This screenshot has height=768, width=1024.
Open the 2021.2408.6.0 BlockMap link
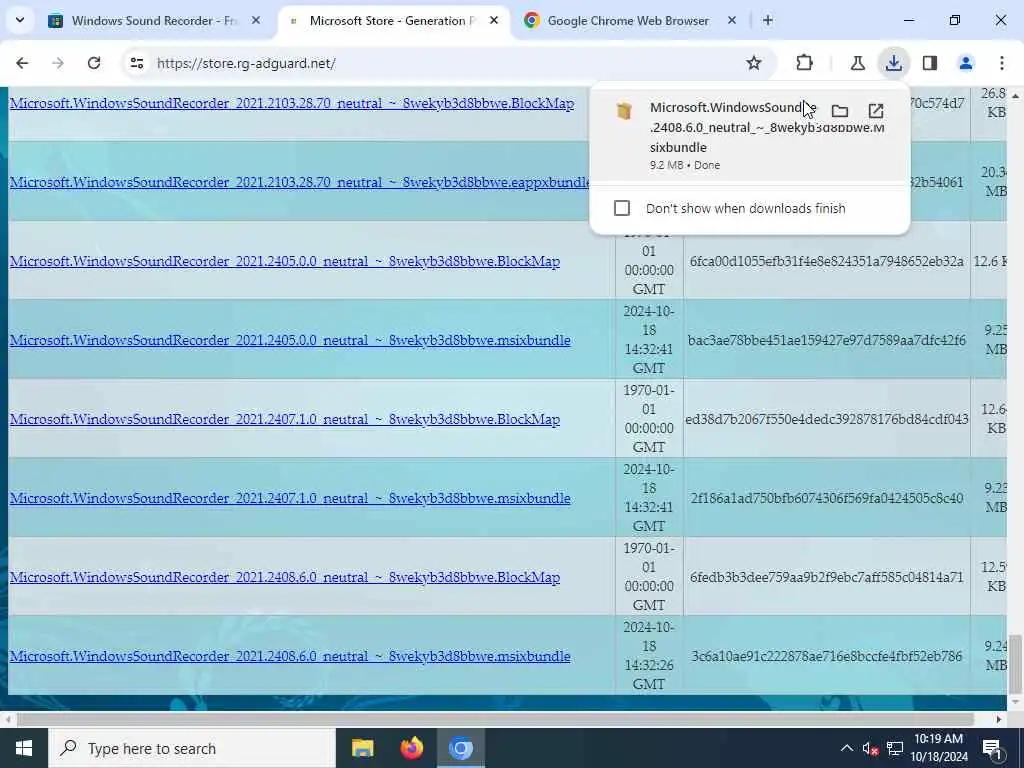(285, 577)
